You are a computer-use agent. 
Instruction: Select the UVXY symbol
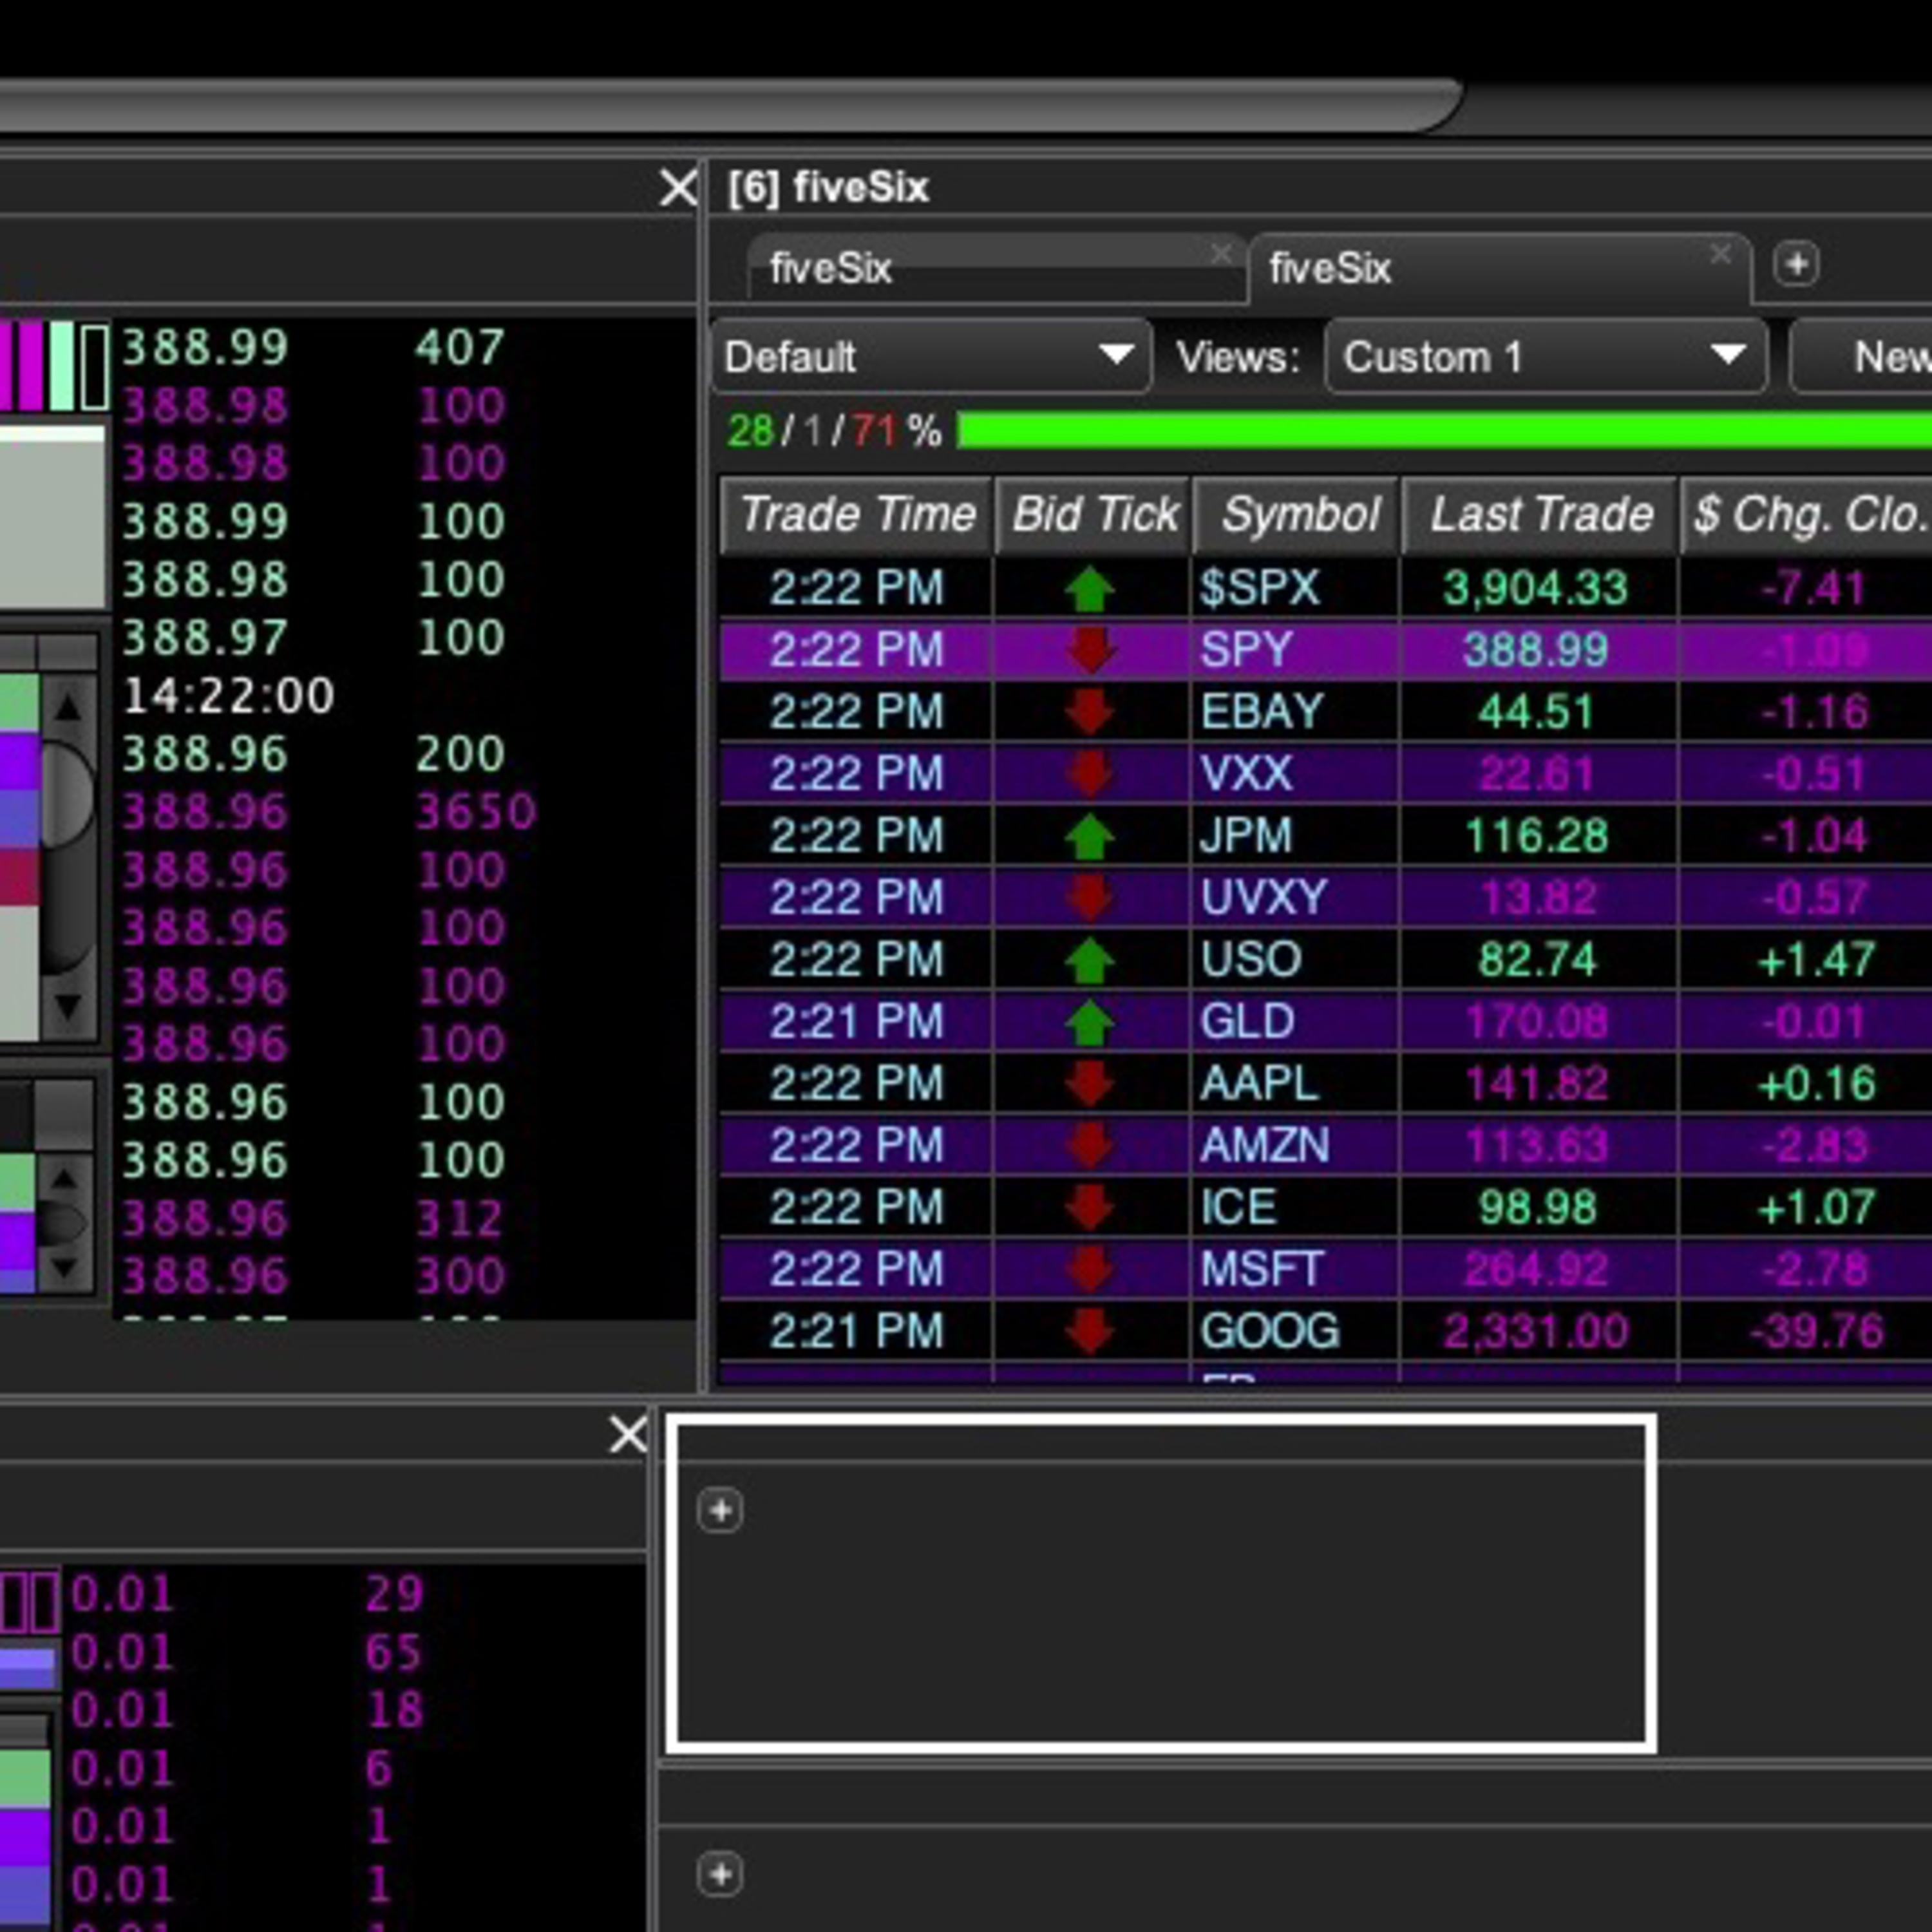[x=1264, y=898]
